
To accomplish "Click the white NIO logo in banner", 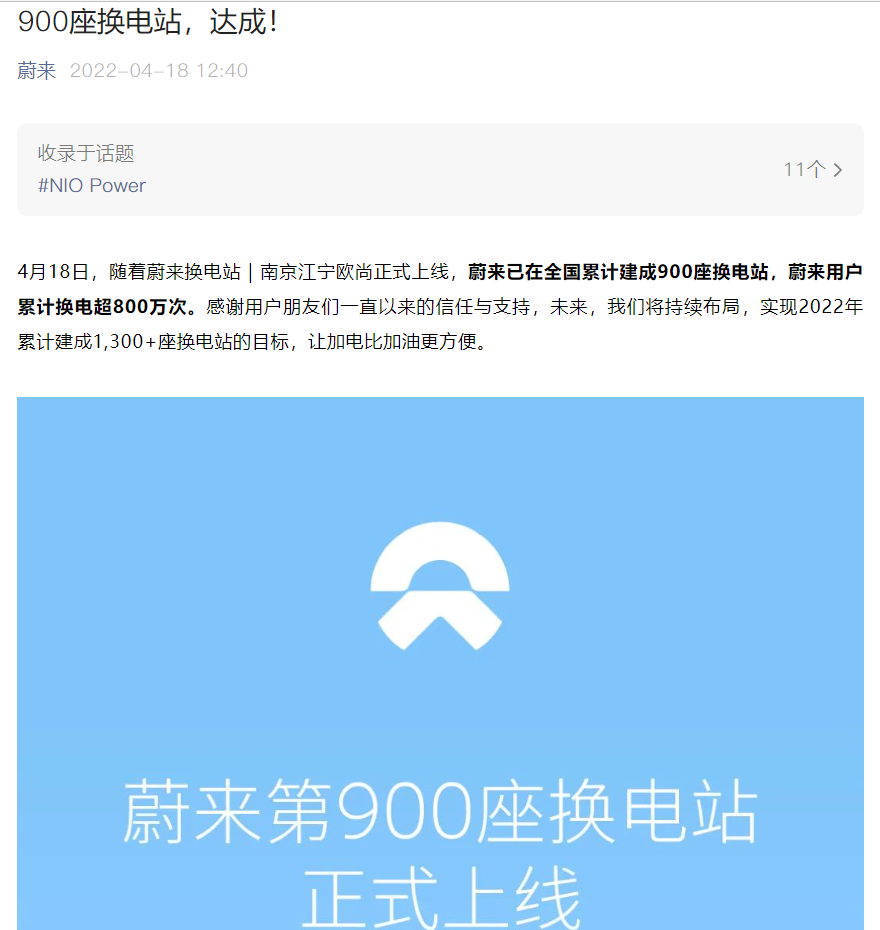I will pos(440,586).
